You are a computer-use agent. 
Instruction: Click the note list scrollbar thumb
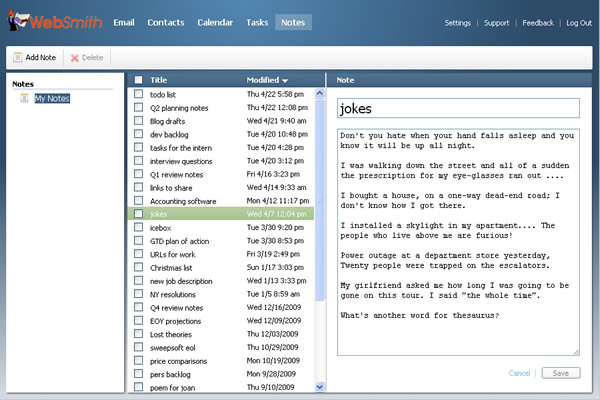point(320,199)
